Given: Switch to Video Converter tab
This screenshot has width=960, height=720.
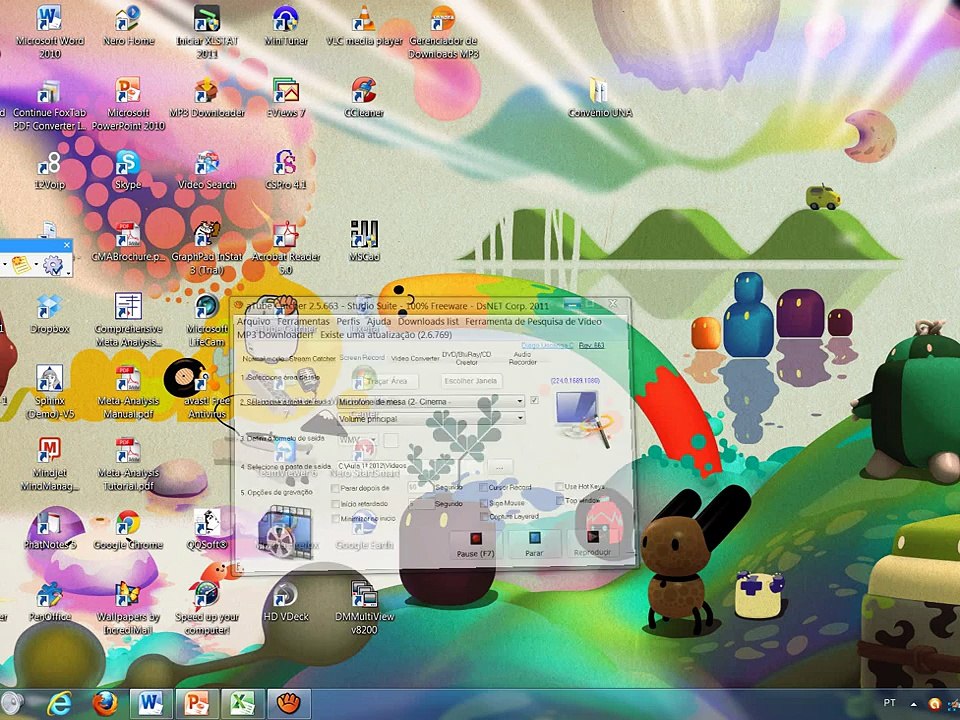Looking at the screenshot, I should [x=415, y=358].
